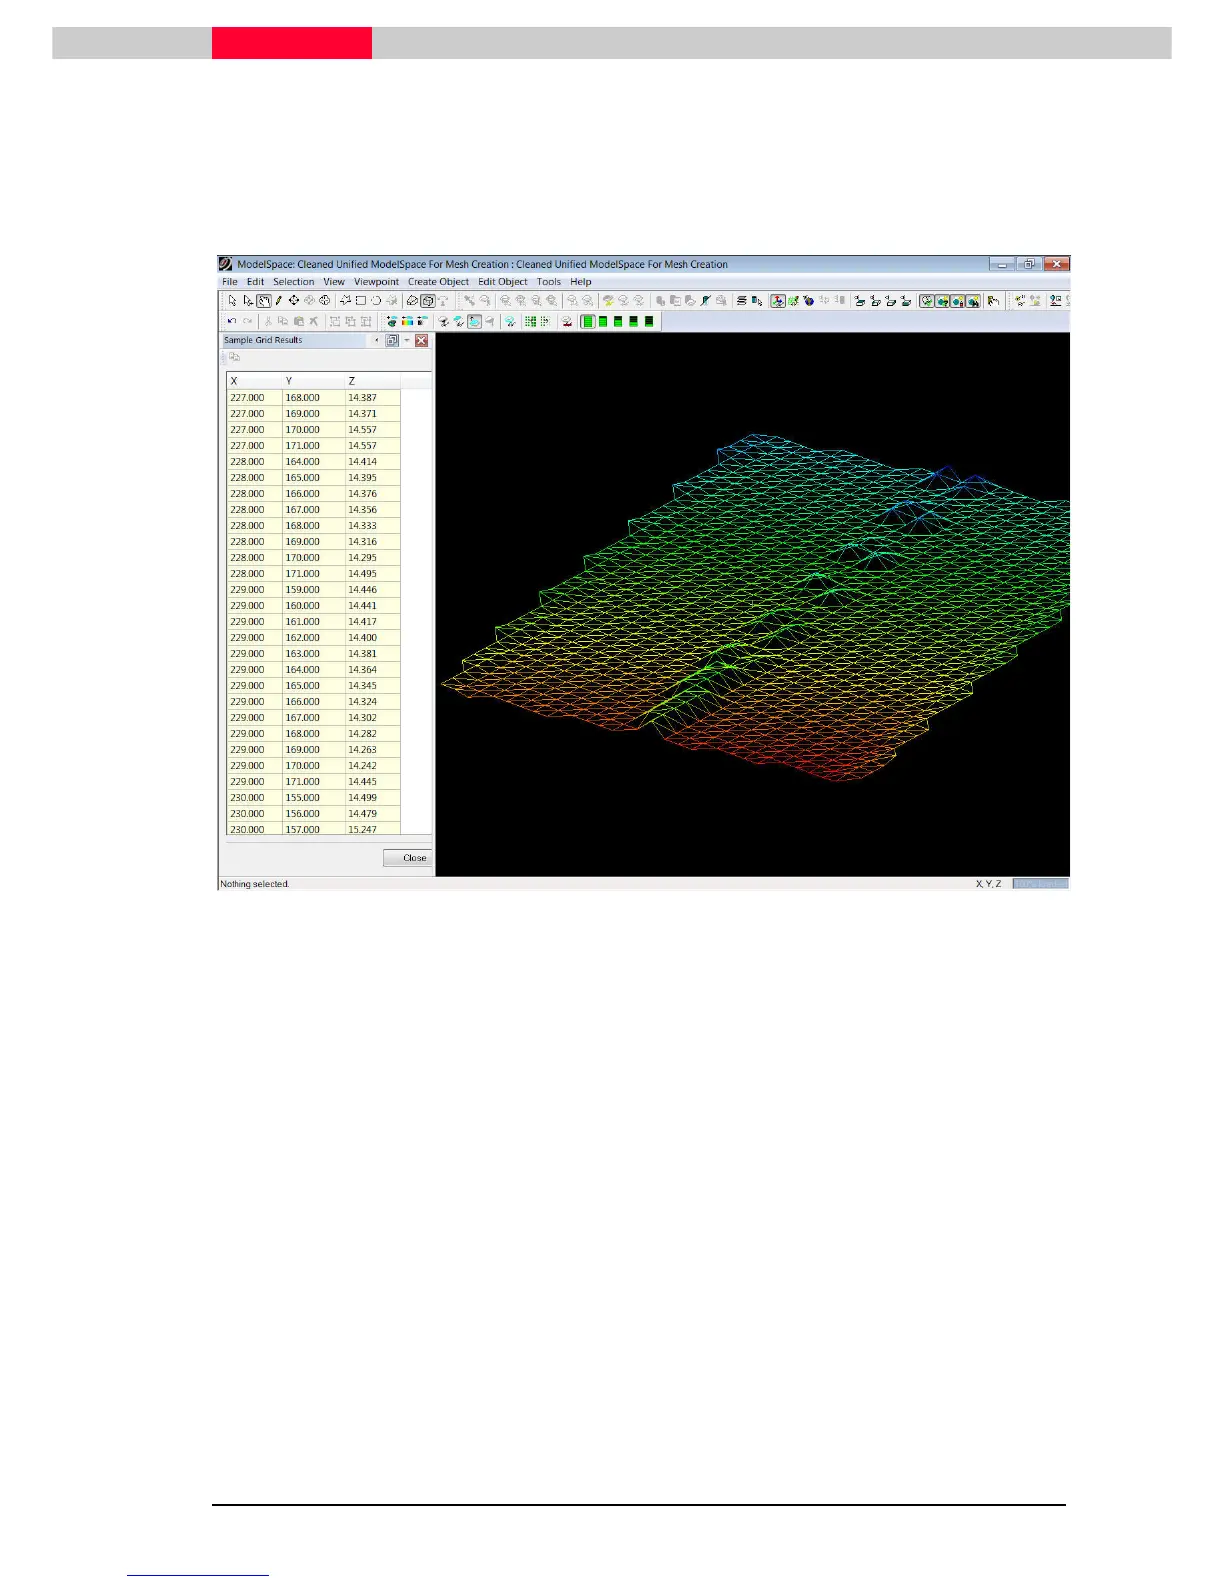Choose the rectangle fence tool
The height and width of the screenshot is (1584, 1224).
360,300
